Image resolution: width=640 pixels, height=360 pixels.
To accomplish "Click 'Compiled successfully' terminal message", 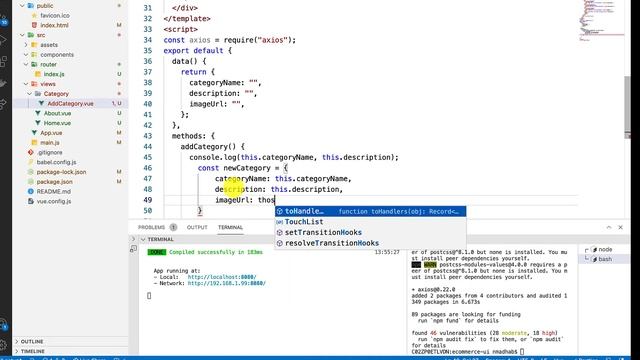I will (216, 252).
